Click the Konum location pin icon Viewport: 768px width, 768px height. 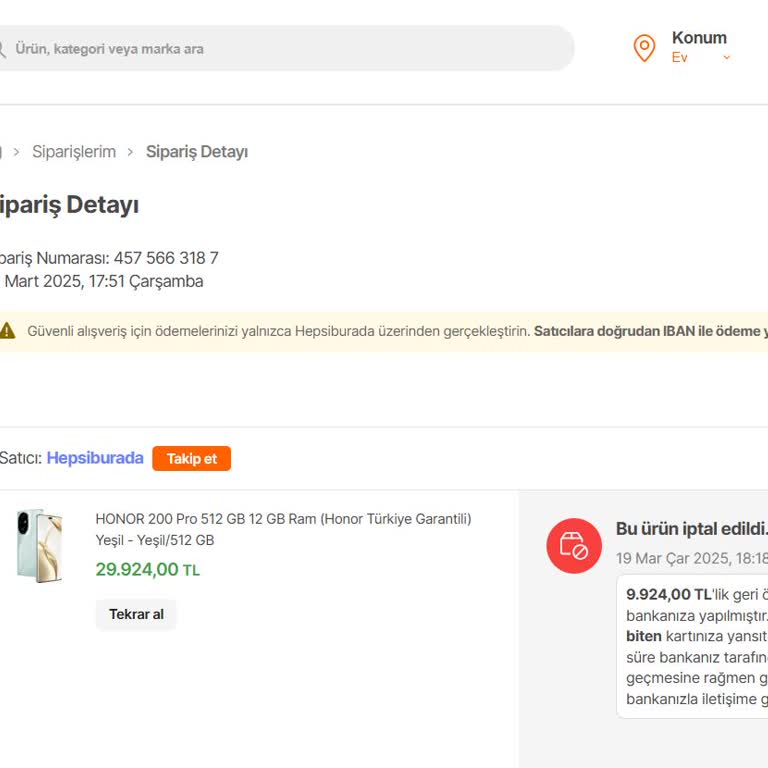click(x=644, y=48)
